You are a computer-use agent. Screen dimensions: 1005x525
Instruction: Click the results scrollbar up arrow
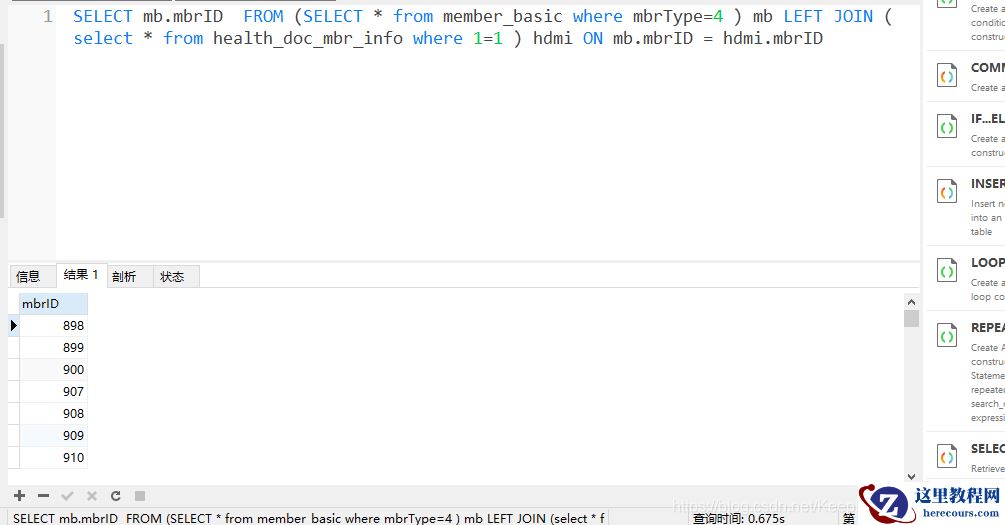pos(911,302)
